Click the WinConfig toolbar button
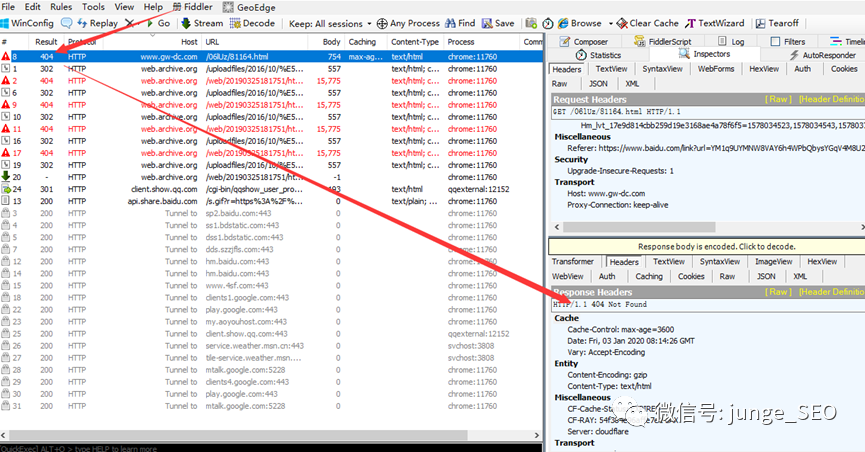 [27, 23]
